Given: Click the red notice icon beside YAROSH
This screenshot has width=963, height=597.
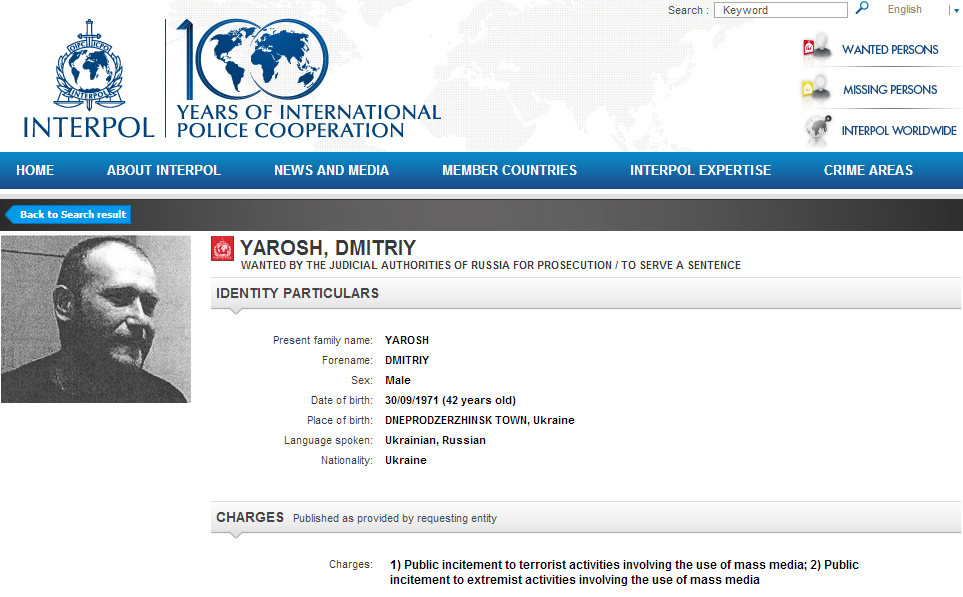Looking at the screenshot, I should [222, 249].
